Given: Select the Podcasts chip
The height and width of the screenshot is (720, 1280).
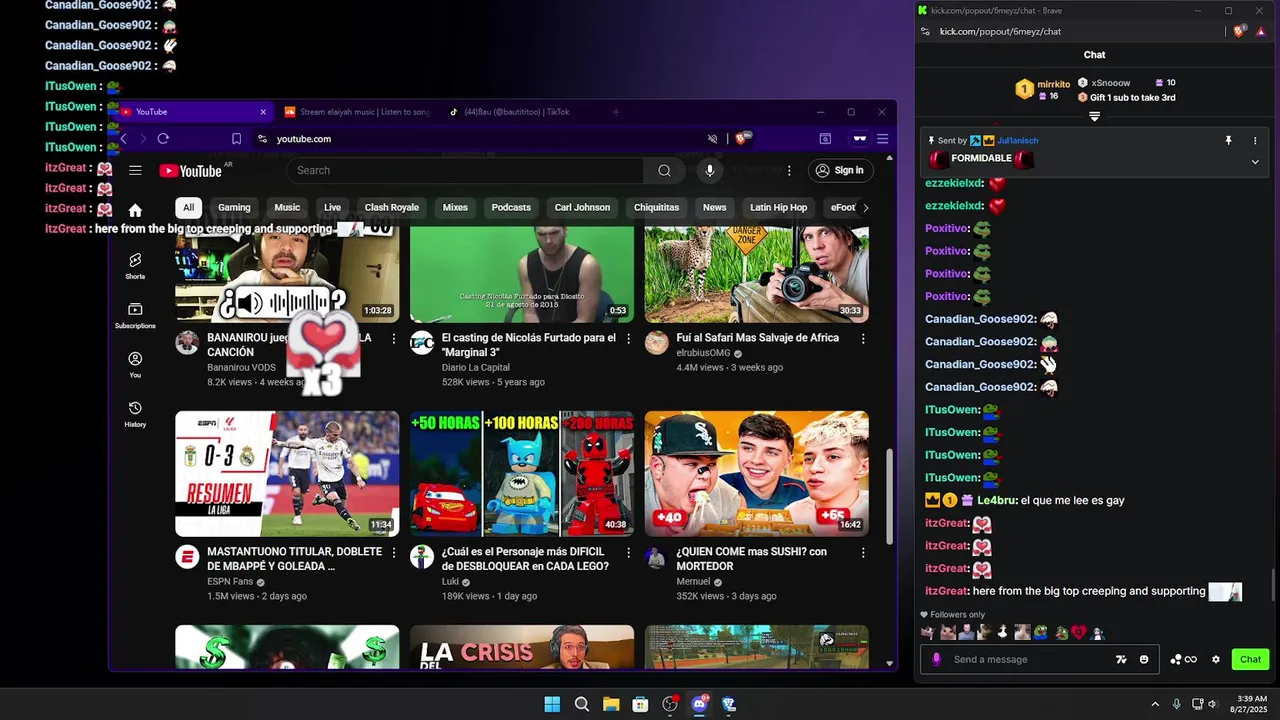Looking at the screenshot, I should (511, 207).
